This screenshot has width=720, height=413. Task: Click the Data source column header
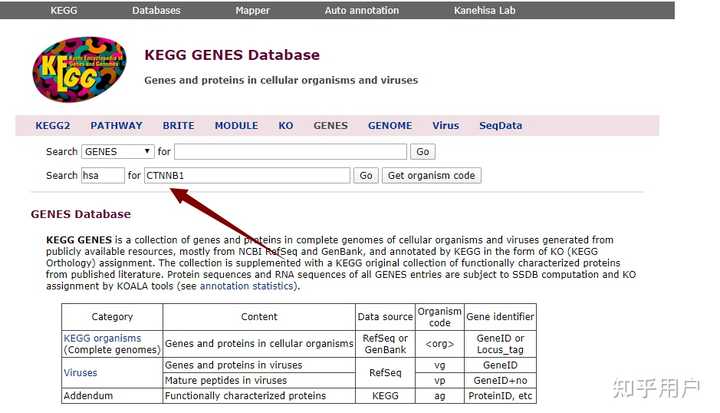[x=385, y=317]
